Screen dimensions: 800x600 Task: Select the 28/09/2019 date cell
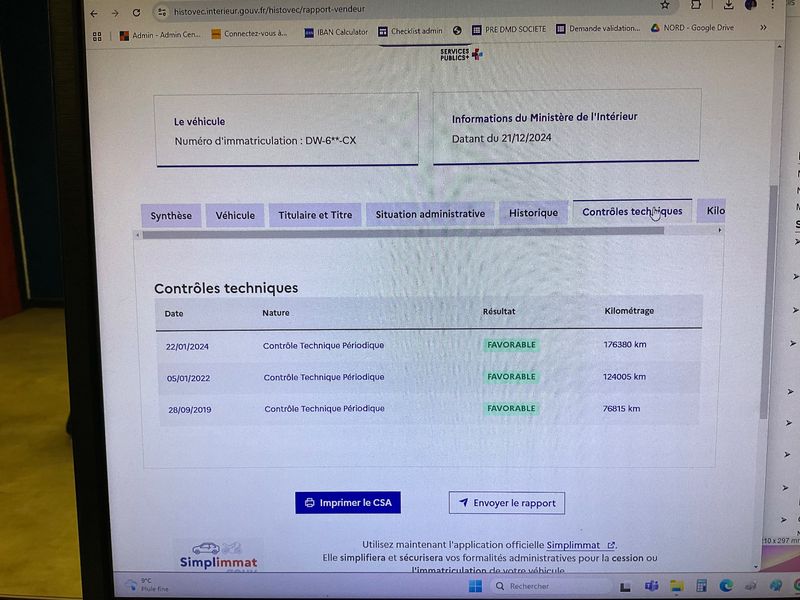pyautogui.click(x=189, y=409)
